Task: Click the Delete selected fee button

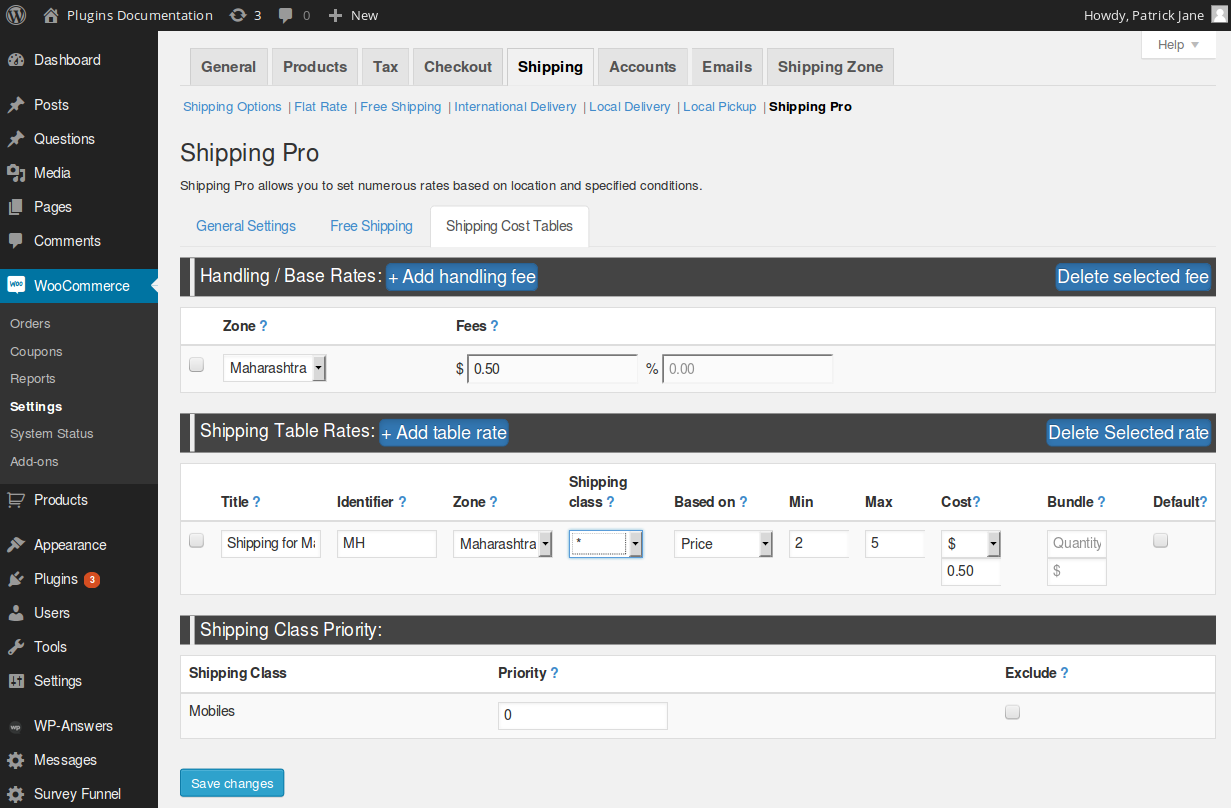Action: 1133,277
